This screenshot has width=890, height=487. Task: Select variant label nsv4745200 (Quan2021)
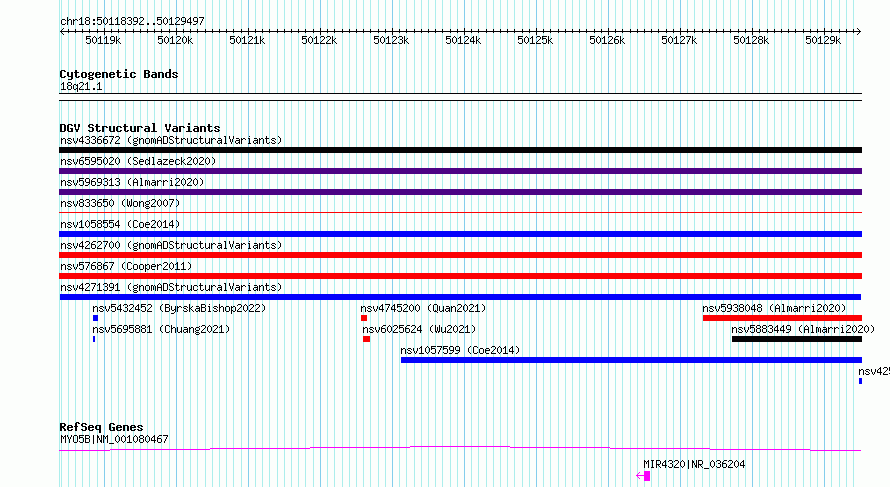(423, 308)
